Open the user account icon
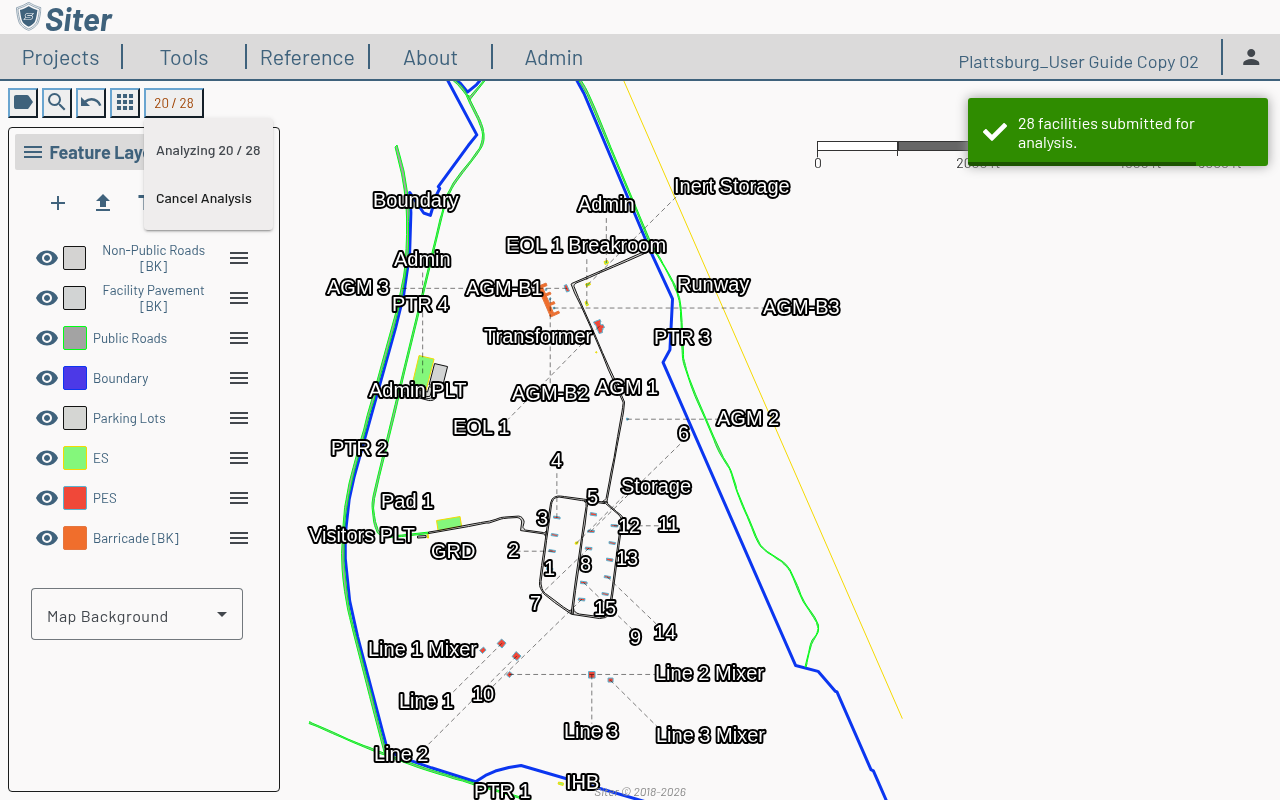This screenshot has width=1280, height=800. [x=1251, y=57]
